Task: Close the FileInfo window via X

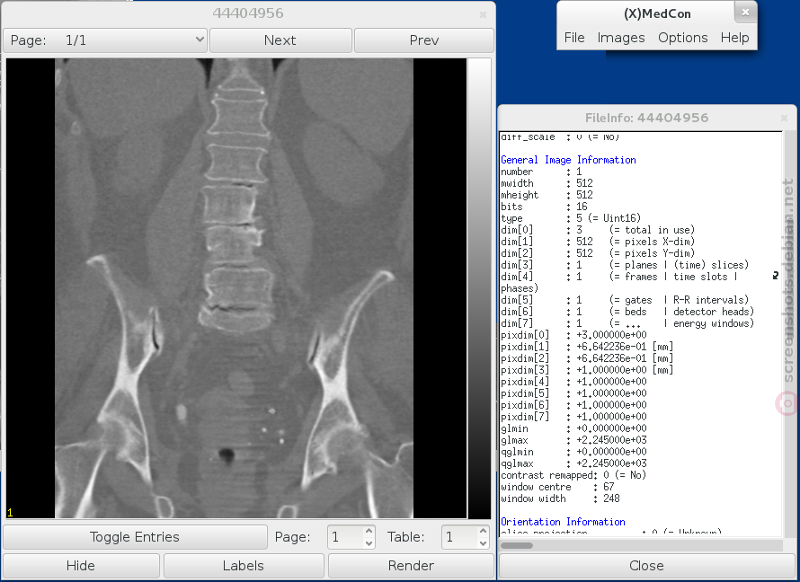Action: pos(784,118)
